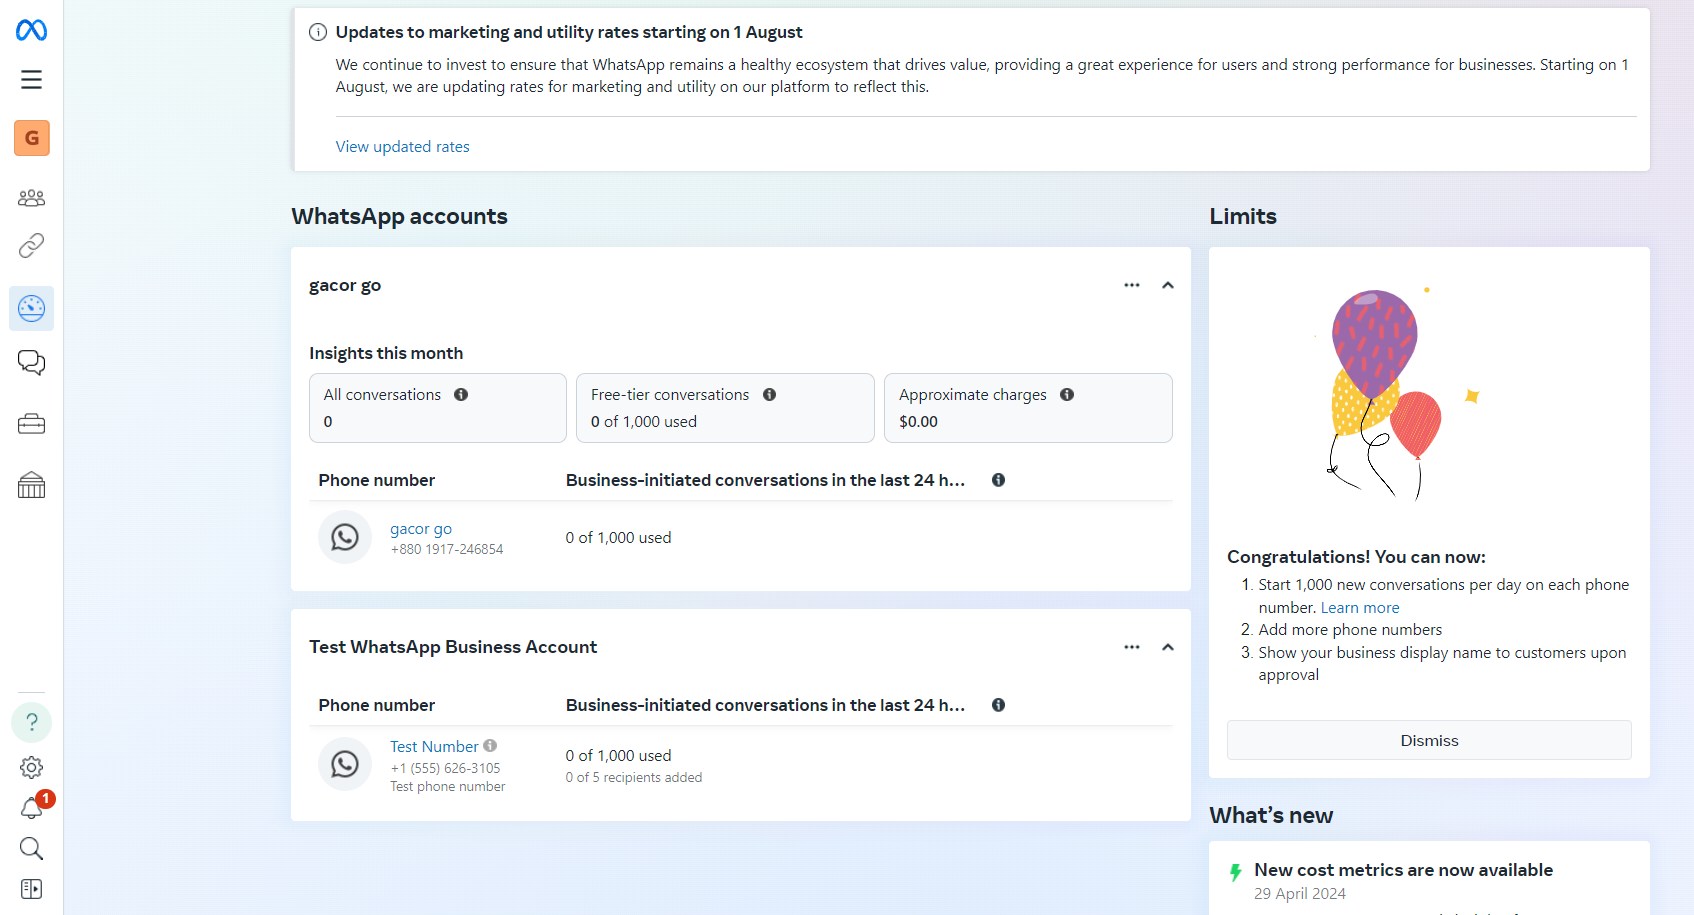The image size is (1694, 915).
Task: Click the Meta logo icon
Action: 31,30
